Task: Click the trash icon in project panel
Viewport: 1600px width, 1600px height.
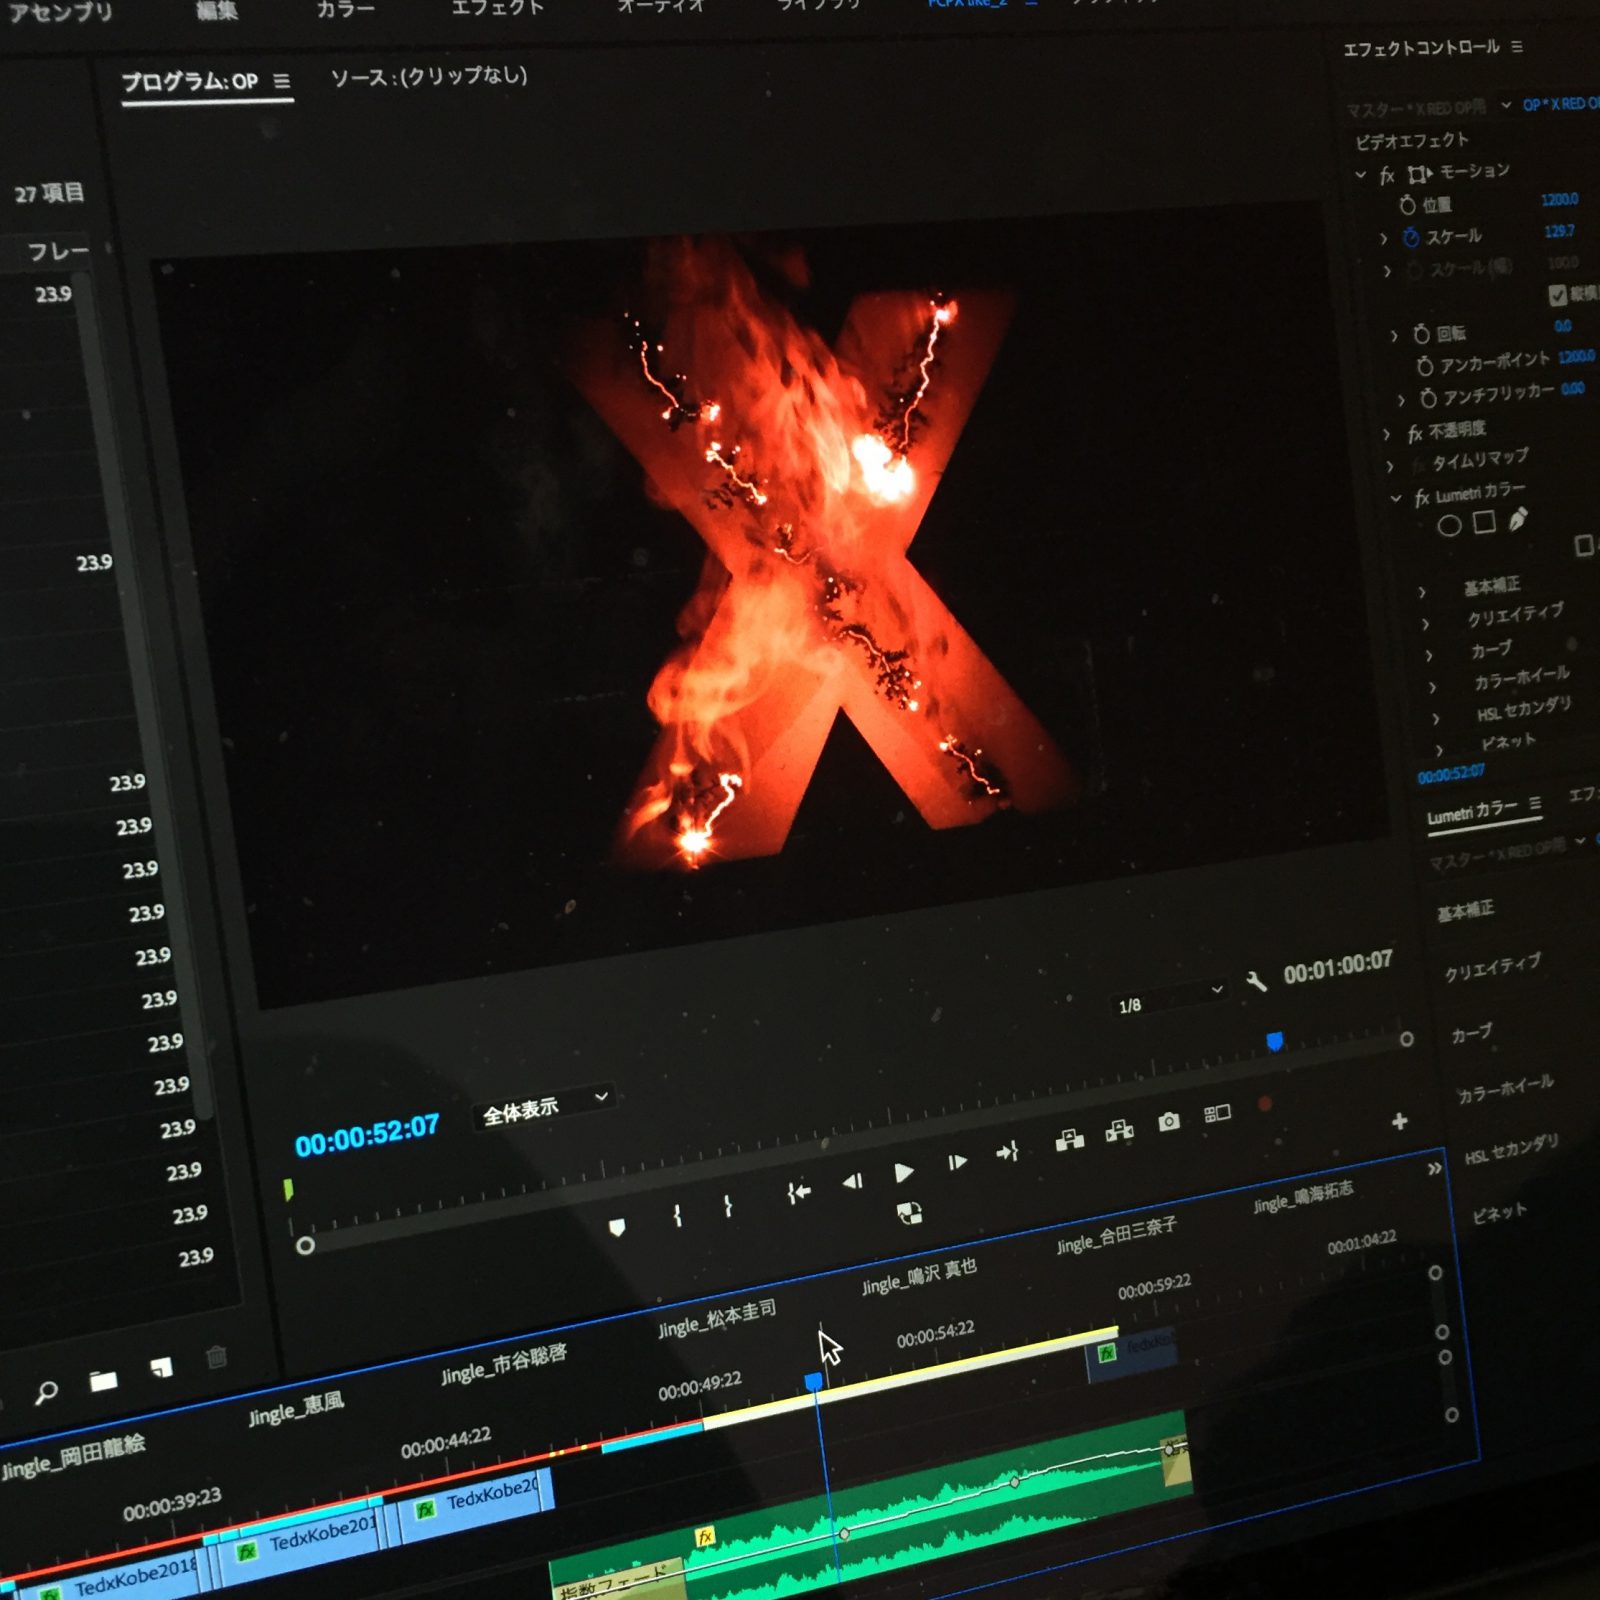Action: coord(216,1357)
